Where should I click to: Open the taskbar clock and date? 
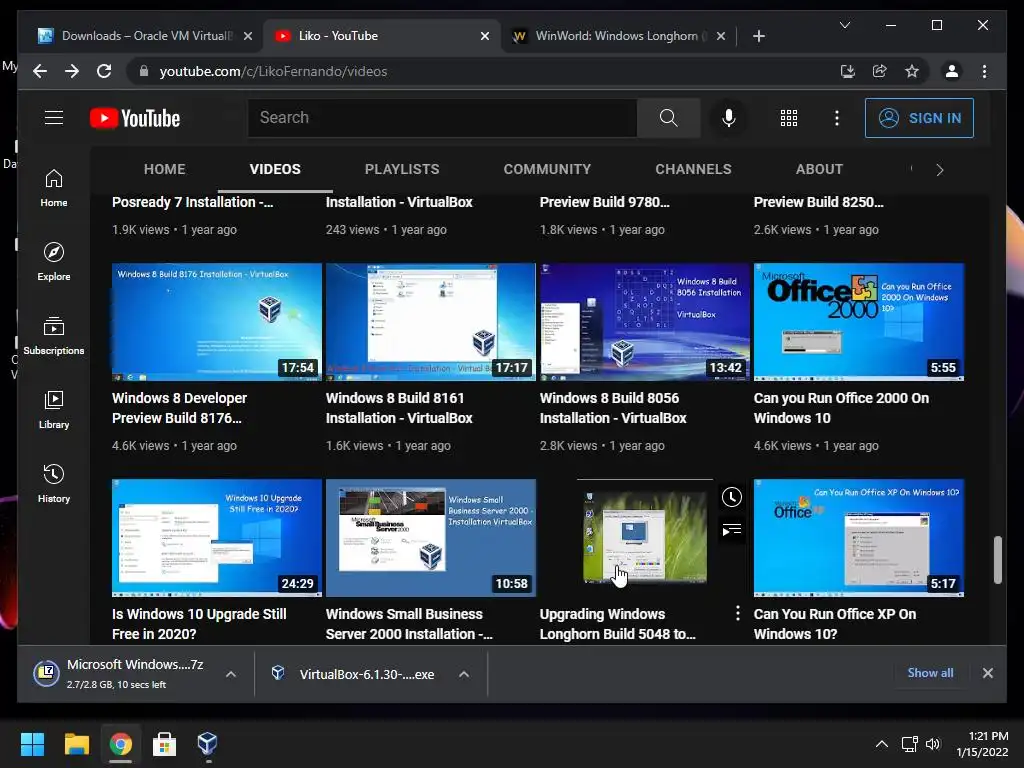(982, 744)
